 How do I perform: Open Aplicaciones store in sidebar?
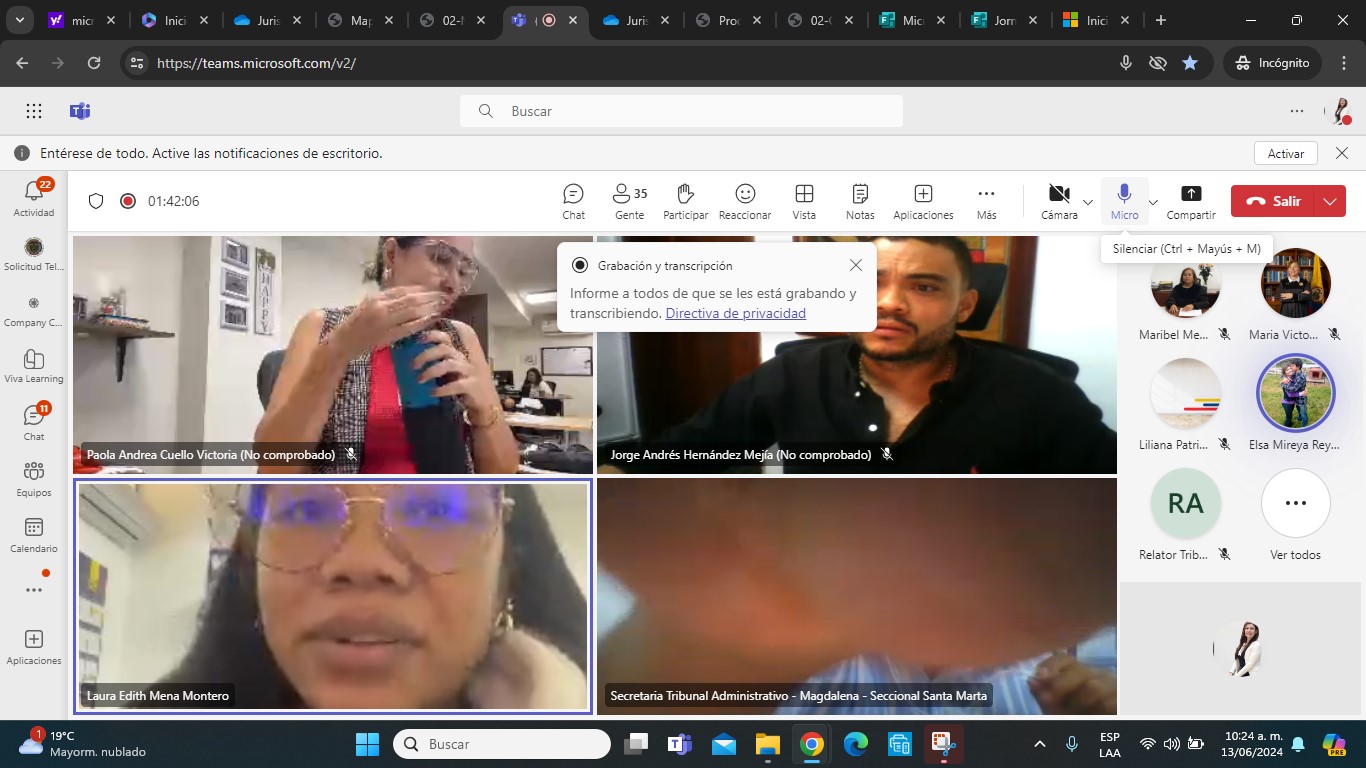[34, 646]
